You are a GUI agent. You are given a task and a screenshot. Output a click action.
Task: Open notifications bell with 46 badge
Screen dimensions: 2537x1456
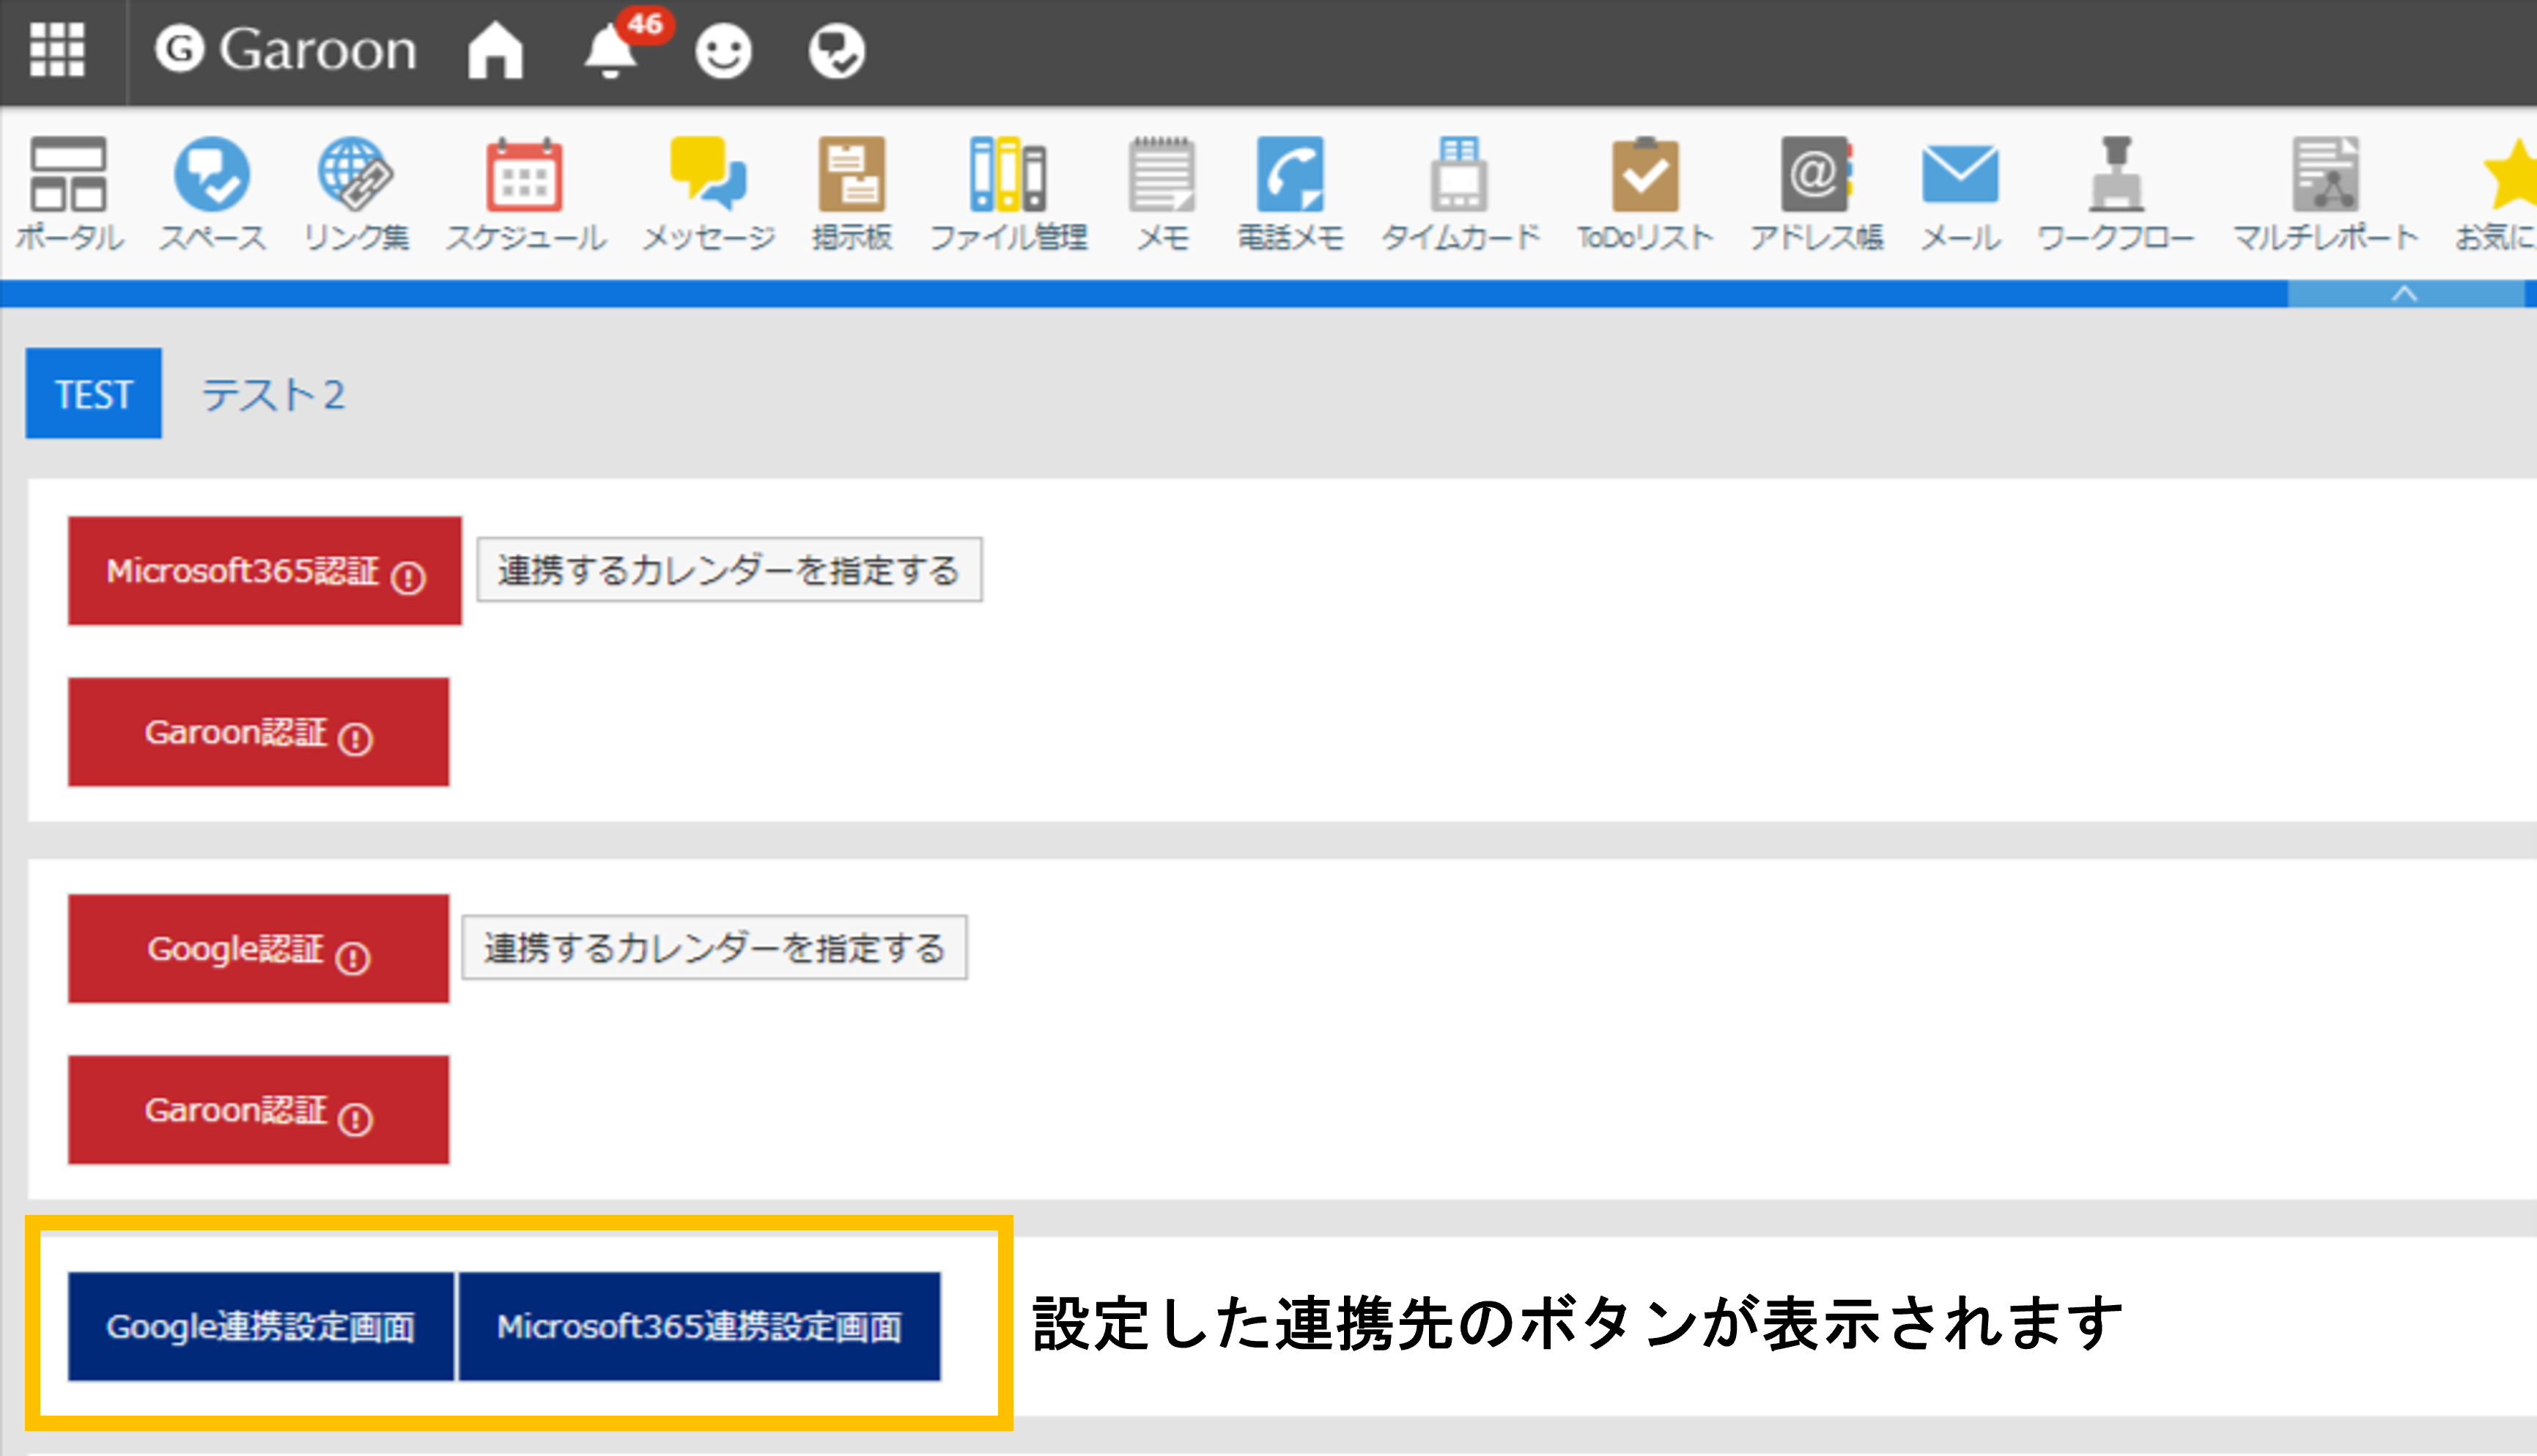click(x=611, y=50)
